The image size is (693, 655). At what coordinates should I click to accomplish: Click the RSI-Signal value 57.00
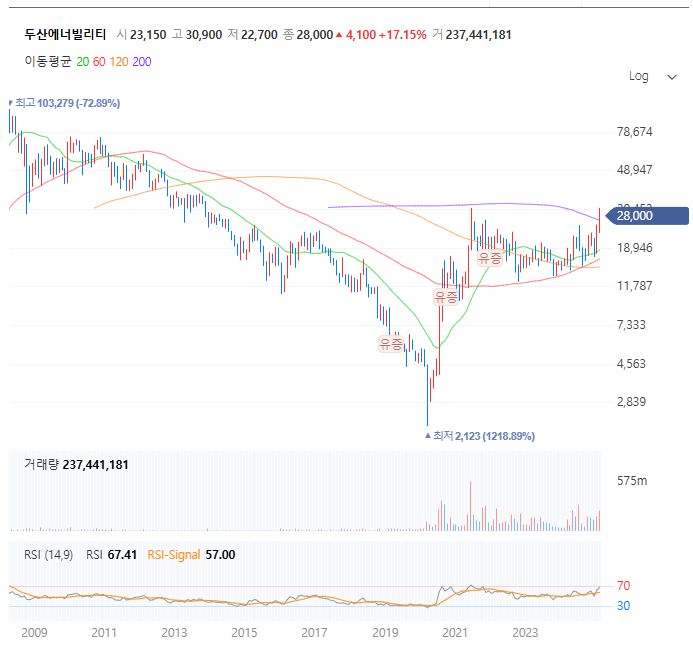coord(220,555)
